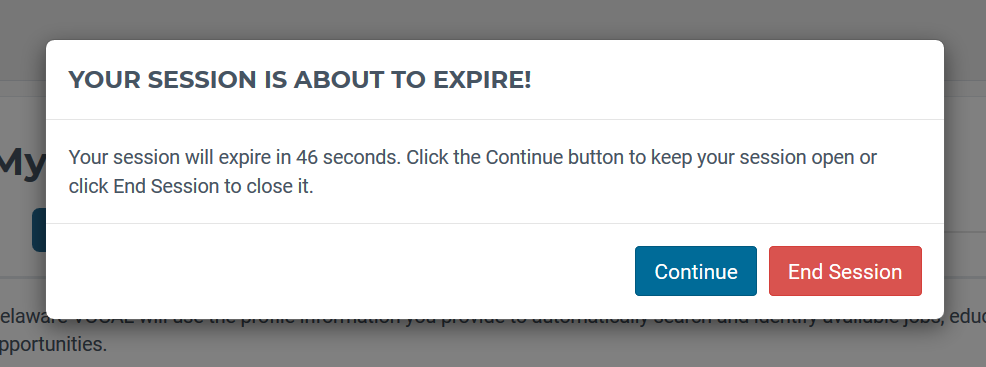
Task: Click the 'opportunities.' text on background page
Action: [x=52, y=344]
